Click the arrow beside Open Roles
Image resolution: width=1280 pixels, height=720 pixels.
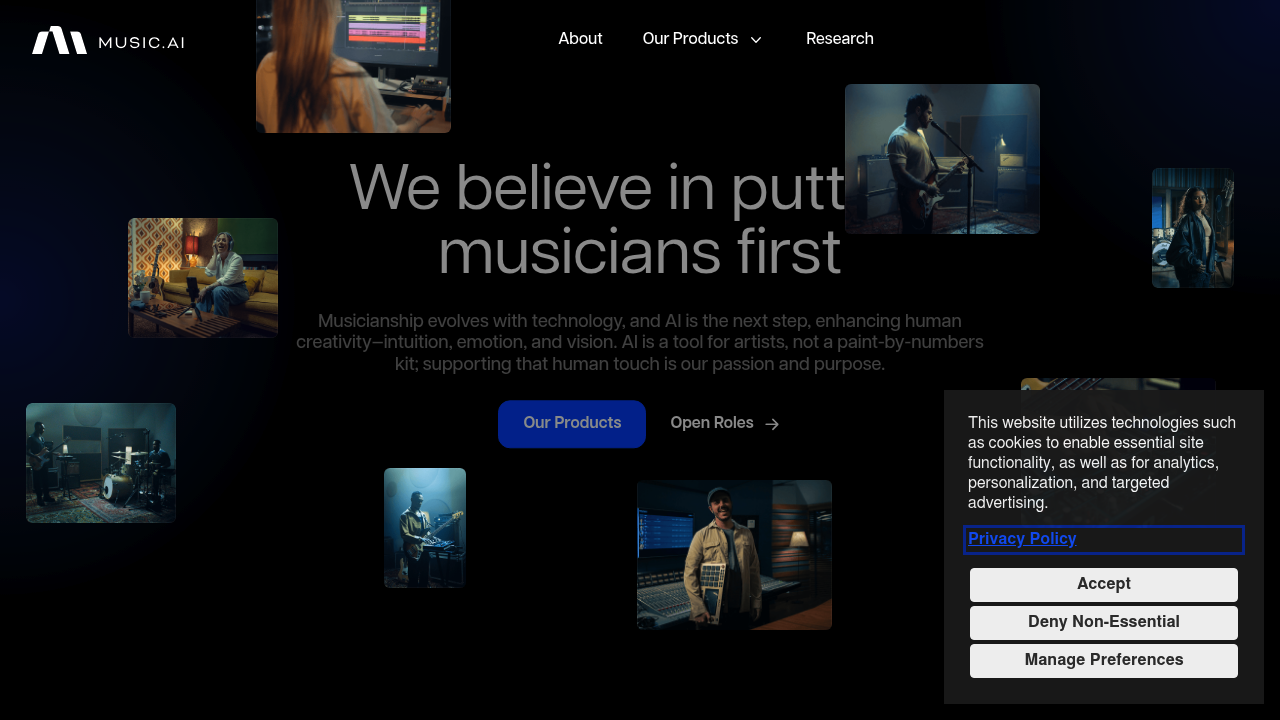(772, 424)
